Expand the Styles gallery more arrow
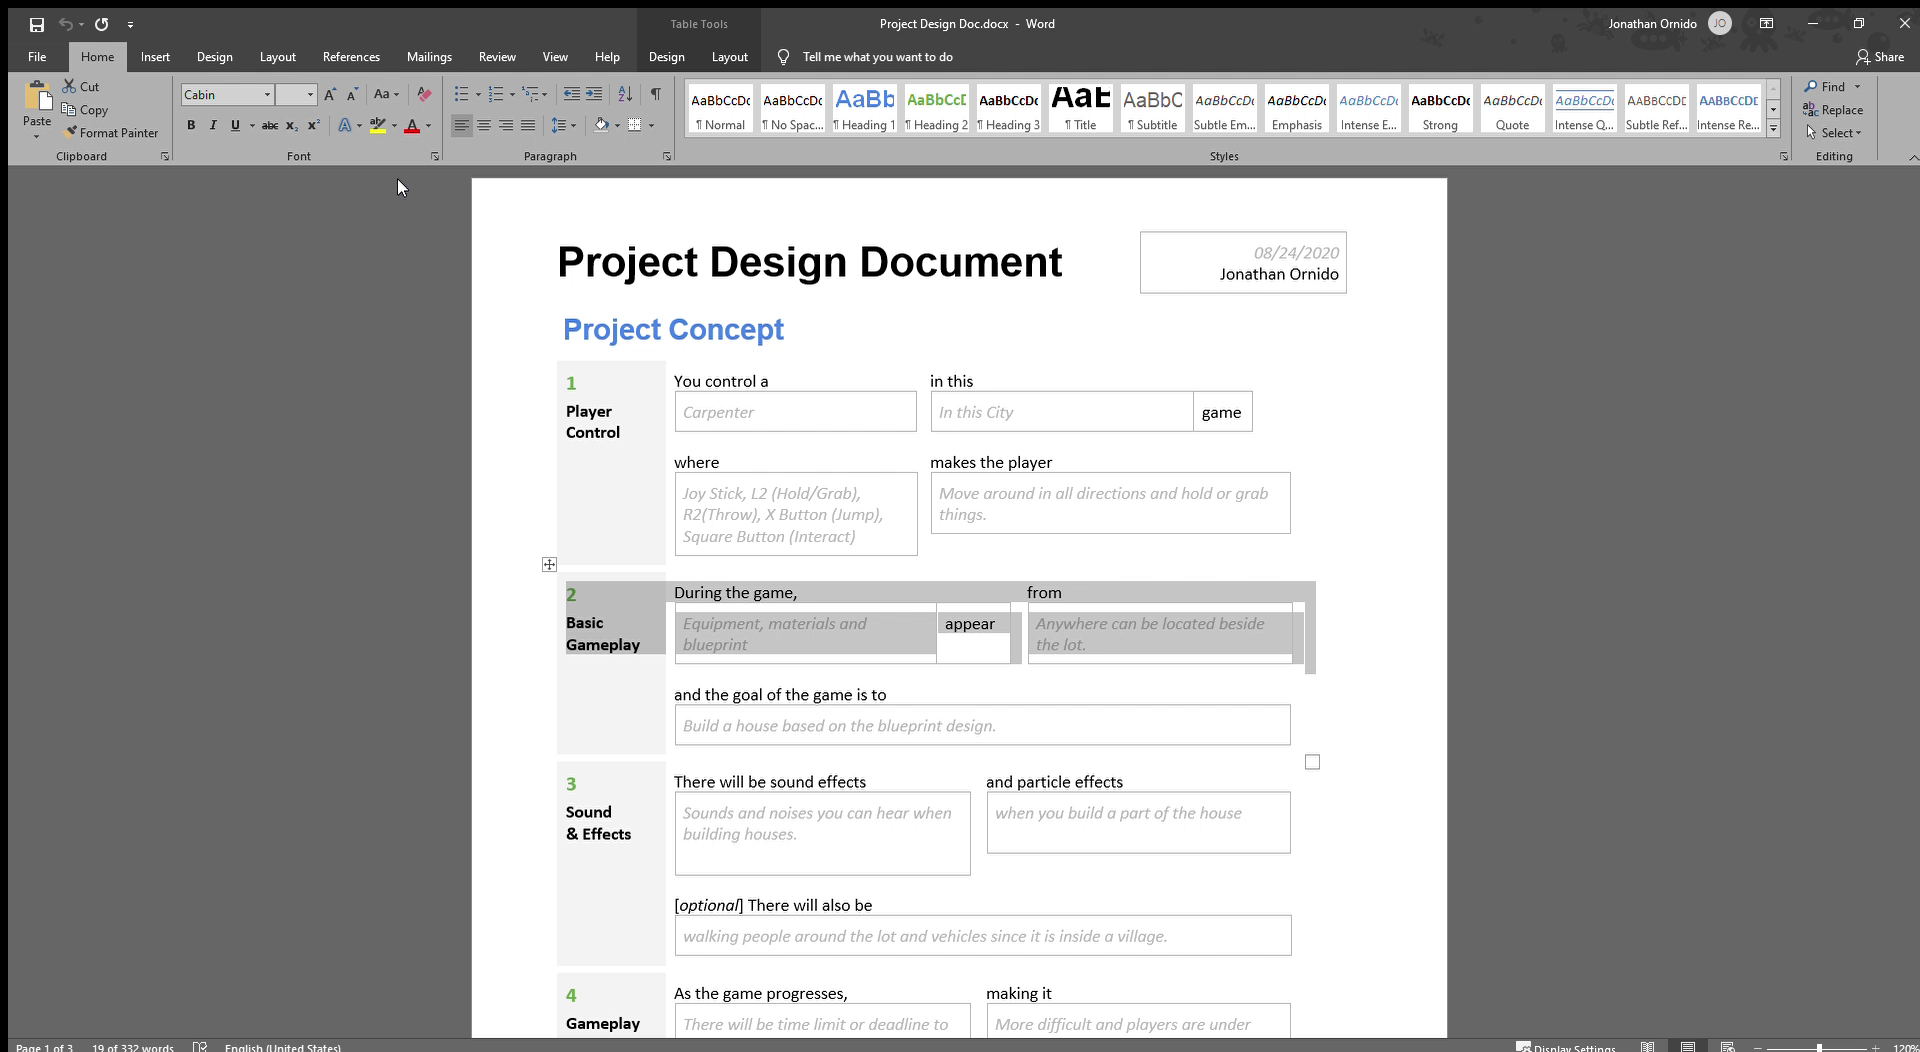 [1773, 128]
